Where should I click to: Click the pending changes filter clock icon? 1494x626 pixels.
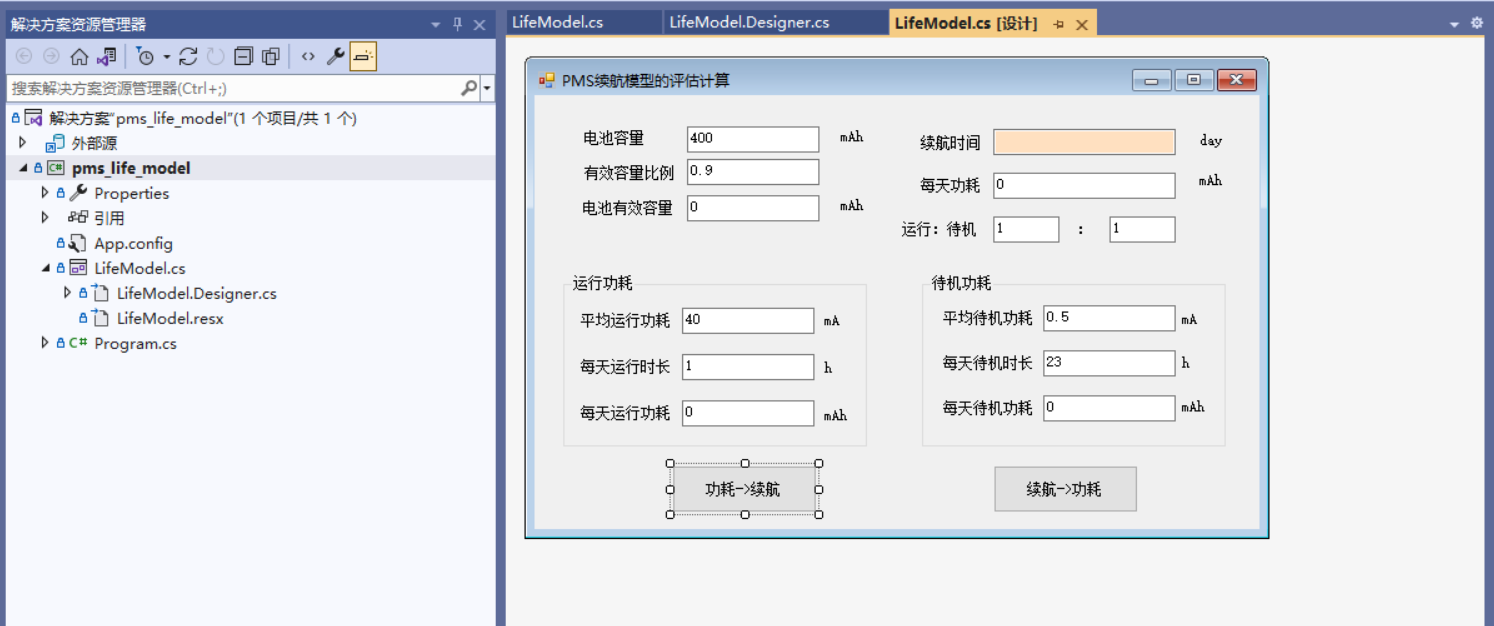147,56
